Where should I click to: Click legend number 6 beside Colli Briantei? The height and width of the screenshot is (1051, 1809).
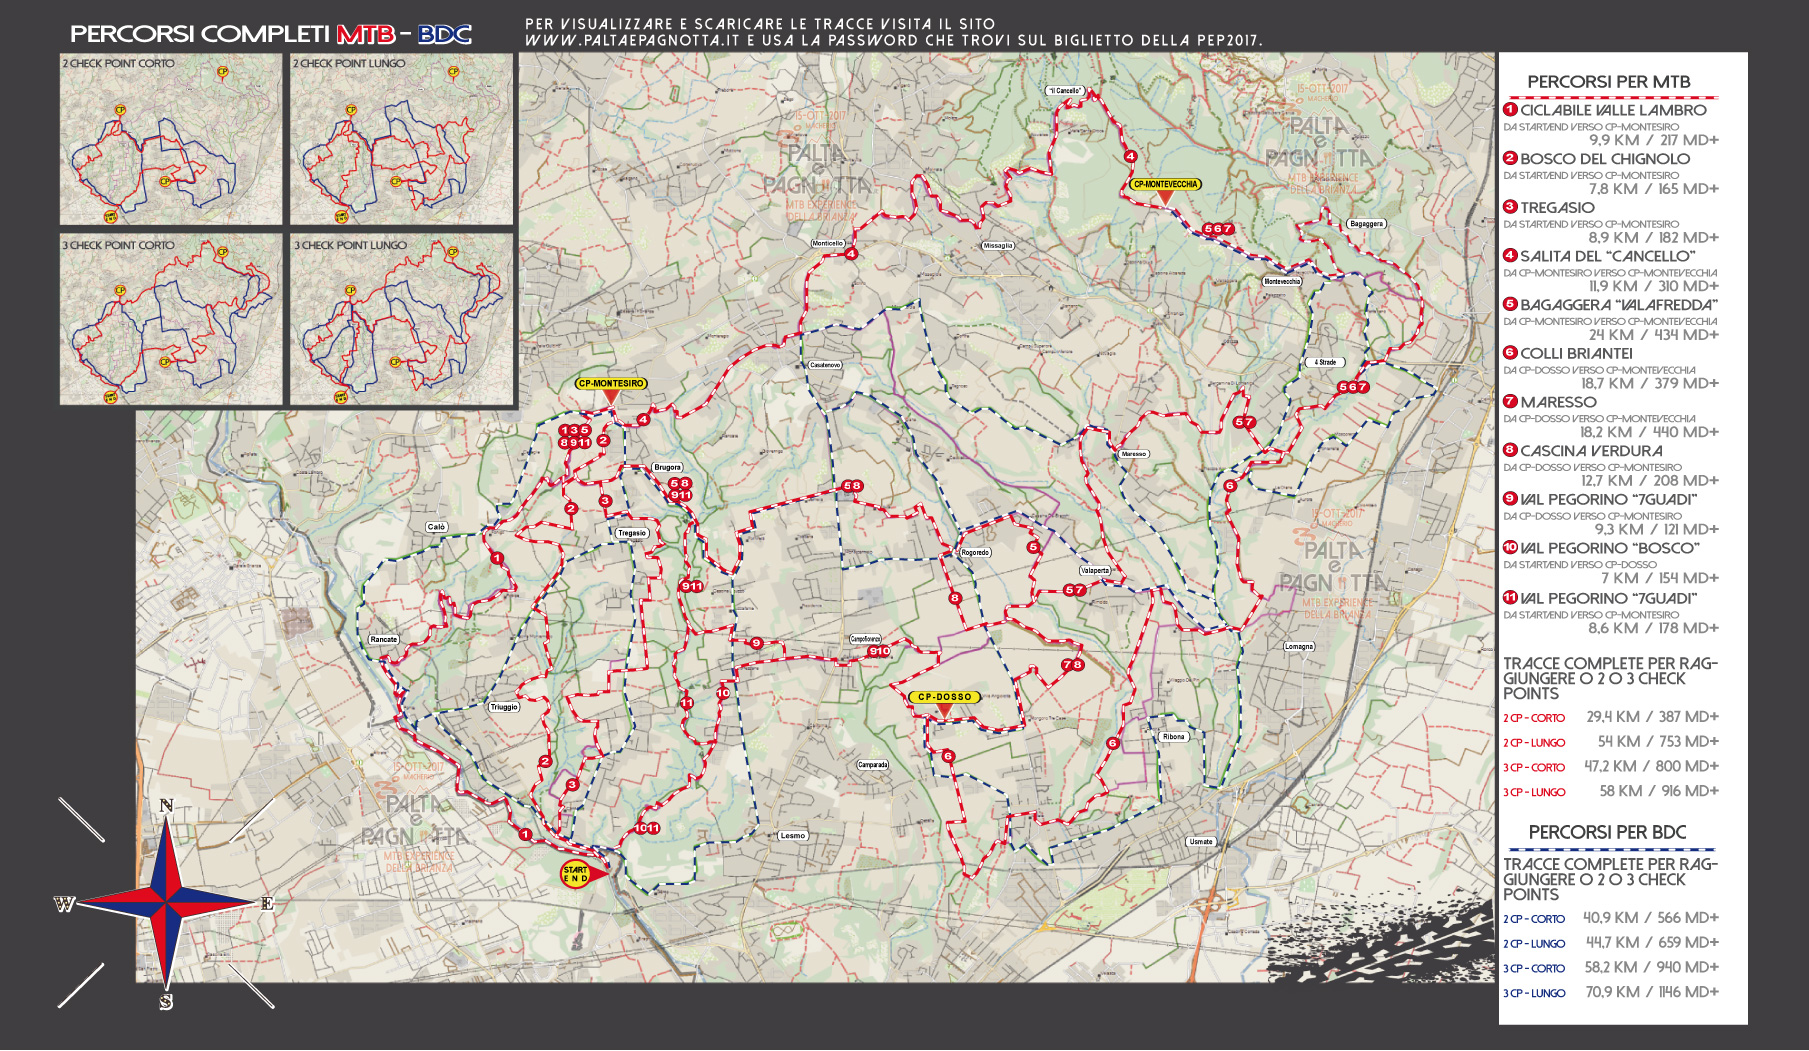[1510, 353]
